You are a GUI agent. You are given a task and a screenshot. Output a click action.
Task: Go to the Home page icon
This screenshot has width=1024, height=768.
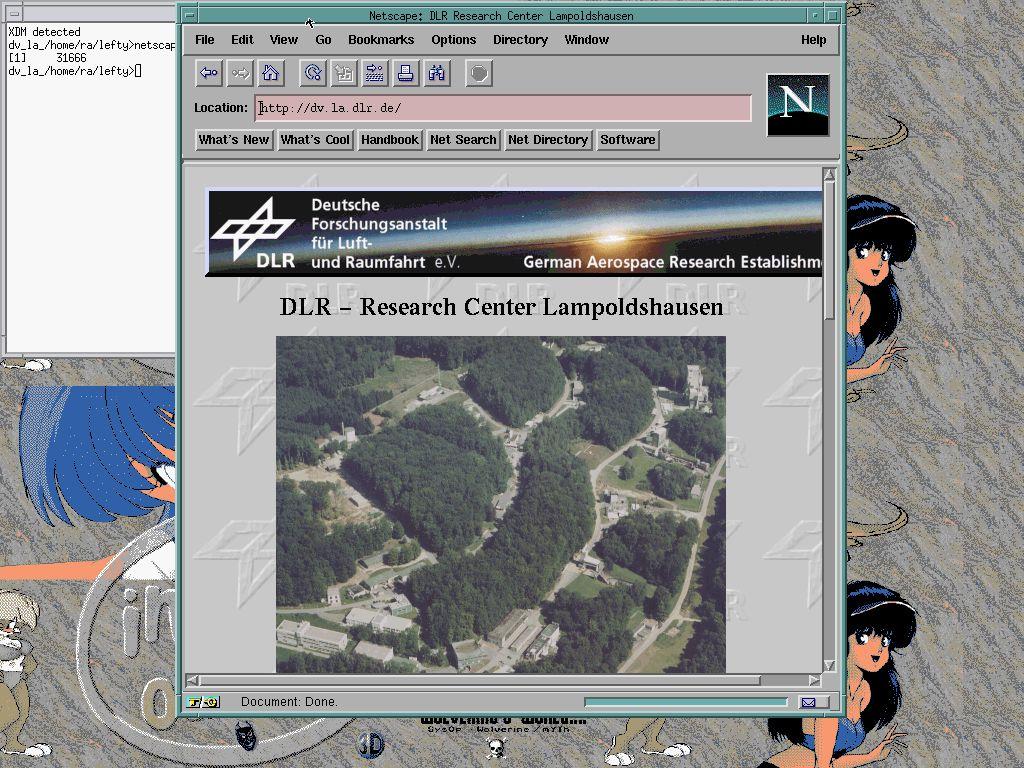pyautogui.click(x=270, y=73)
